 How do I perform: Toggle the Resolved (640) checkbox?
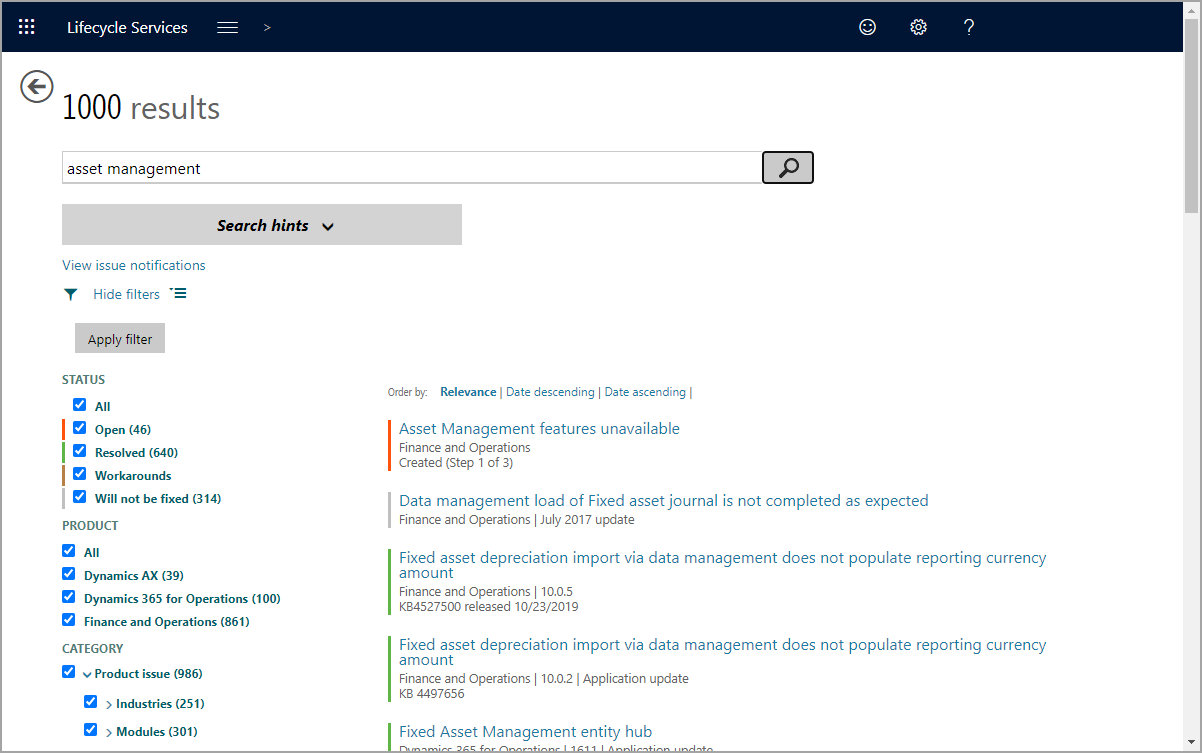click(79, 451)
